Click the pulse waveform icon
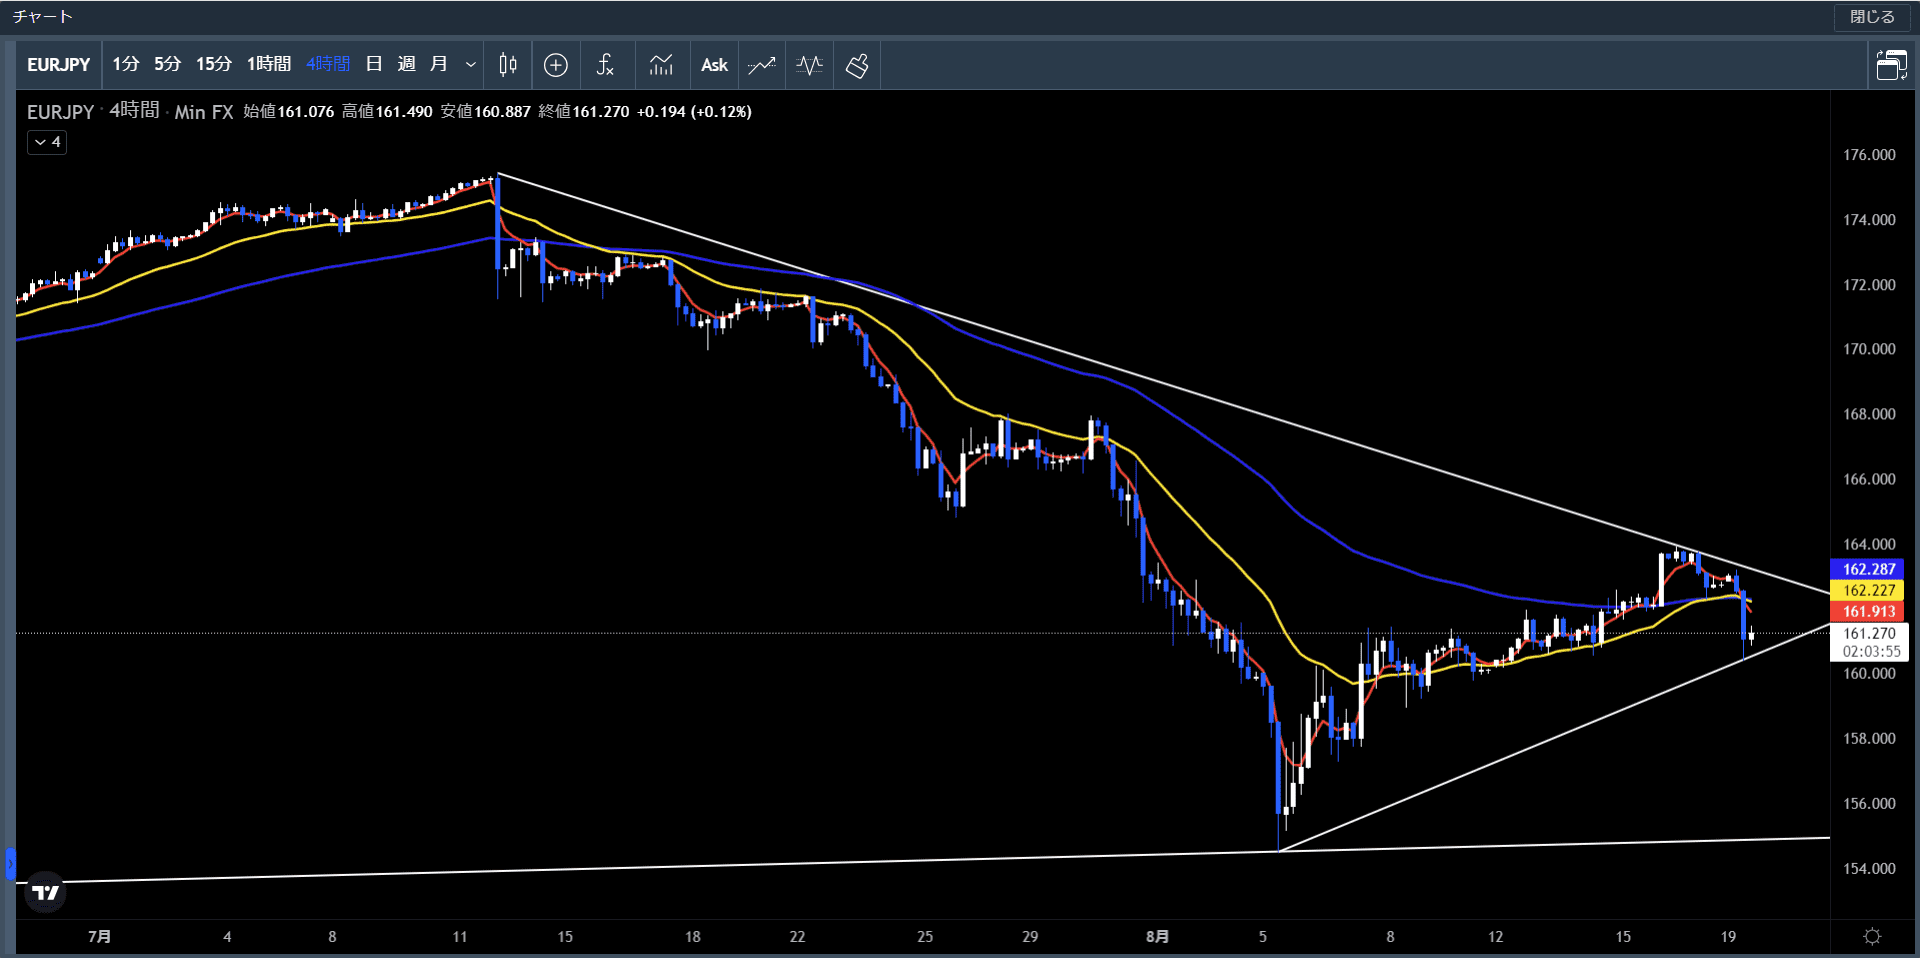This screenshot has height=958, width=1920. 810,65
